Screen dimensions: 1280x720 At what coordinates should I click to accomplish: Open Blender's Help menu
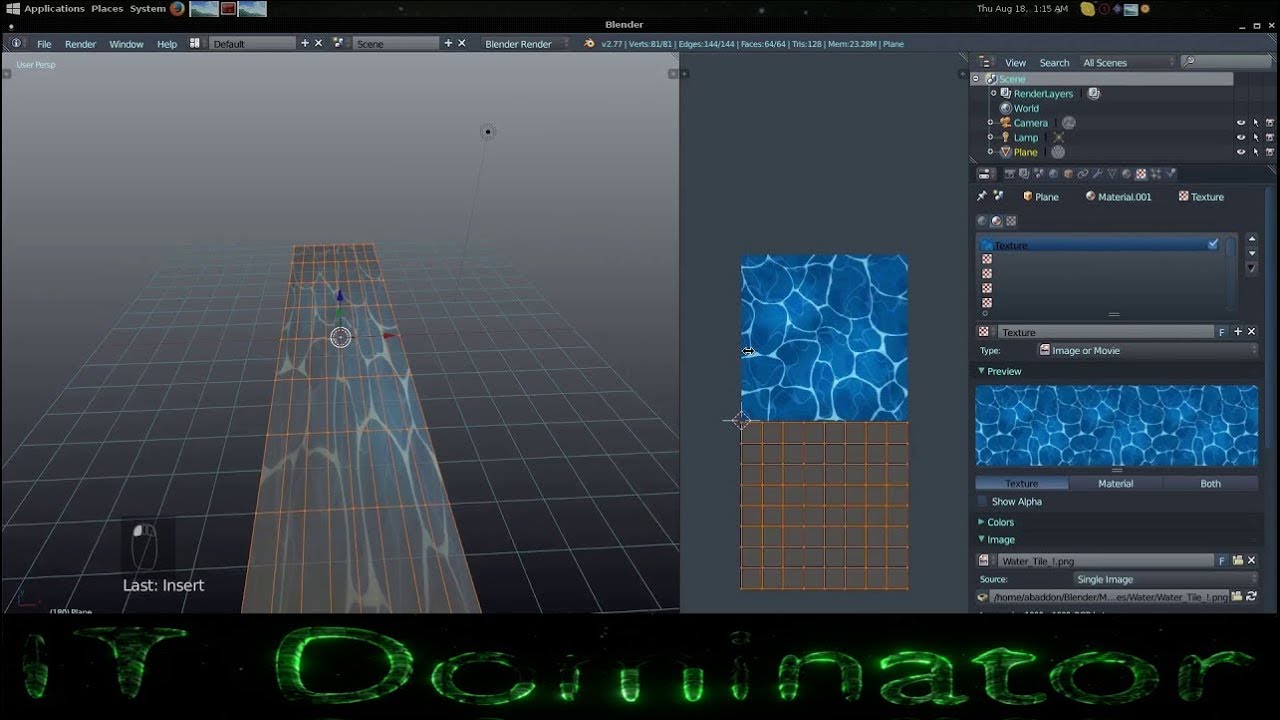coord(167,44)
